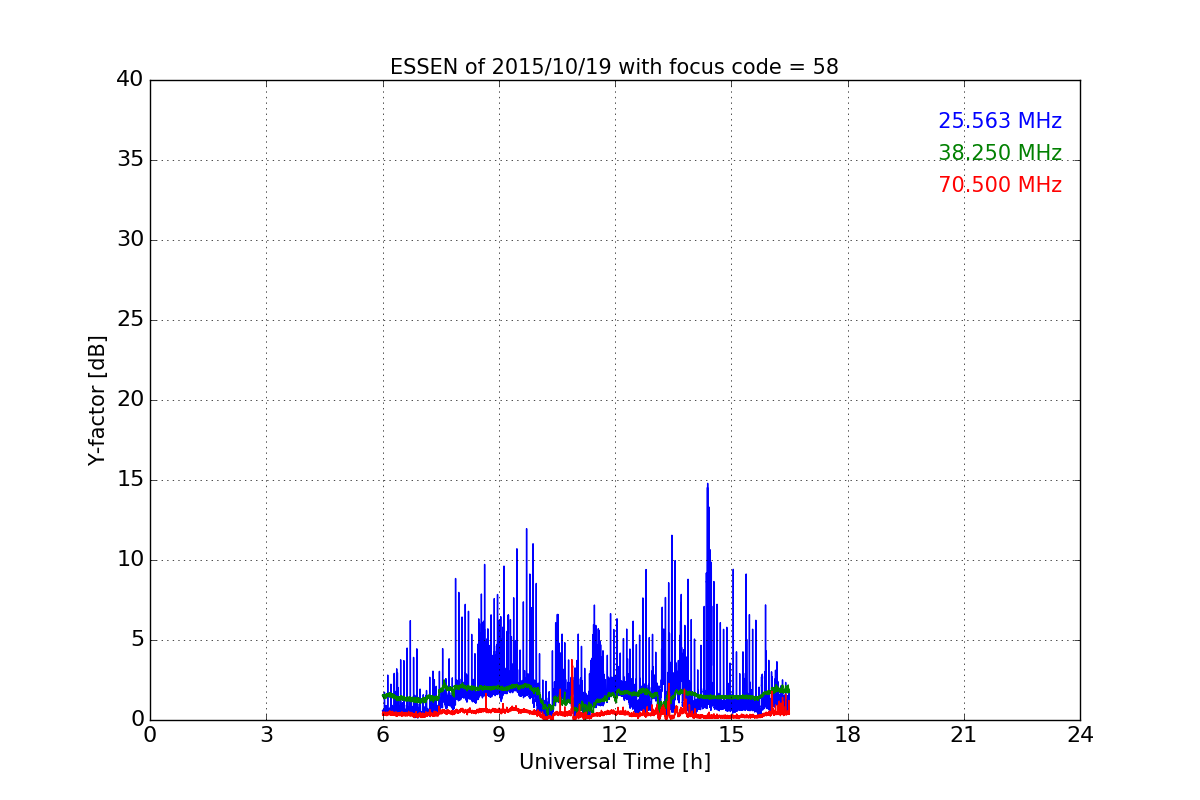Click the y-axis tick label 10

(x=130, y=560)
